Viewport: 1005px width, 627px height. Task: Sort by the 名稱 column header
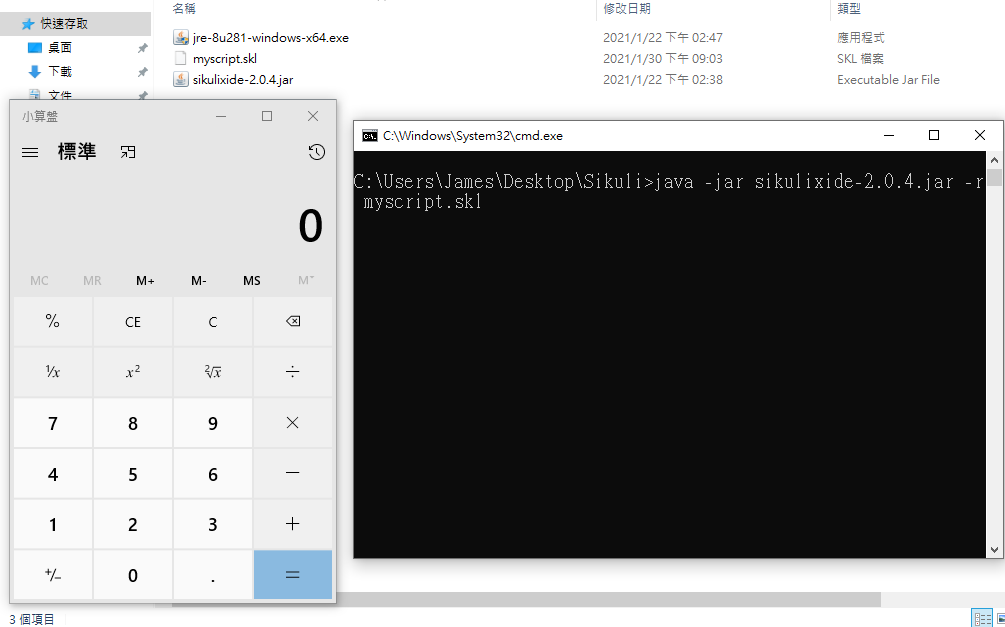point(184,8)
